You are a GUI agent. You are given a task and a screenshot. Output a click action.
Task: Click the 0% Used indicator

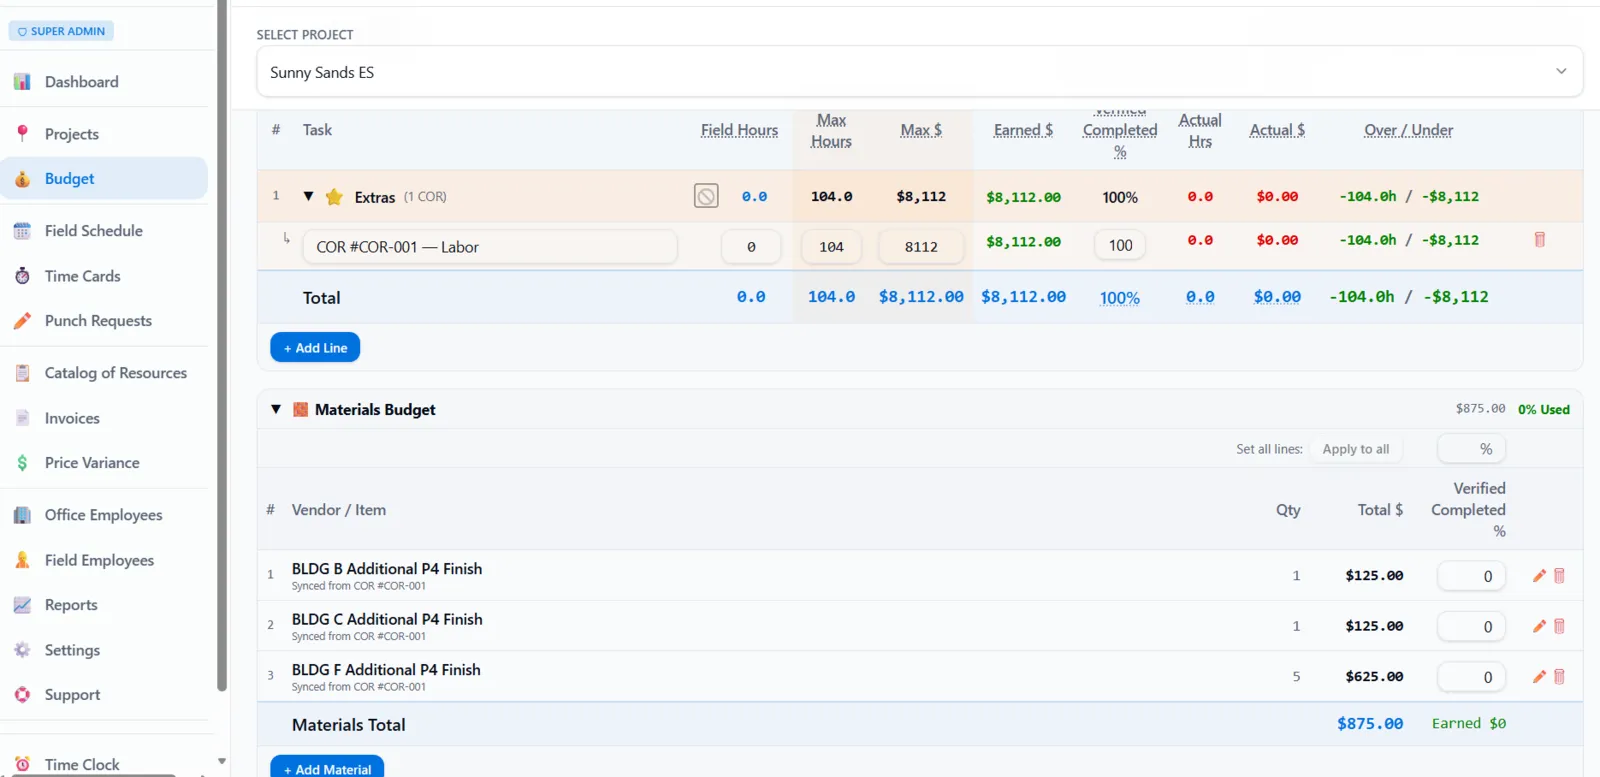click(1544, 409)
